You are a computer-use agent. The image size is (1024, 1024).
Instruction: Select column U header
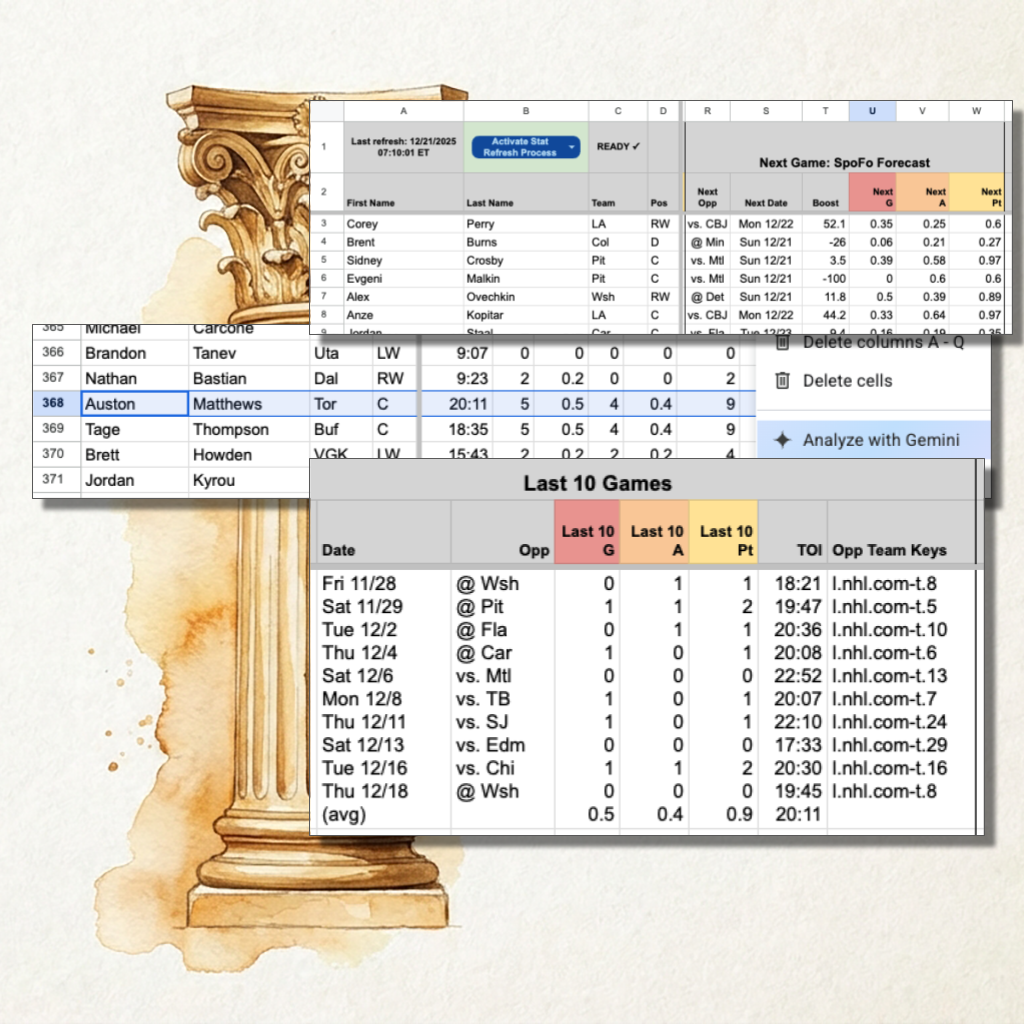click(873, 110)
